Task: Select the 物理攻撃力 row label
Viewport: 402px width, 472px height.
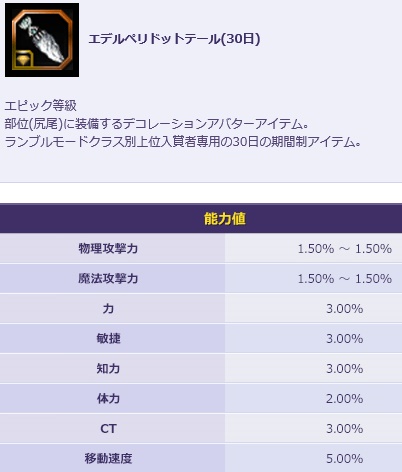Action: pos(108,248)
